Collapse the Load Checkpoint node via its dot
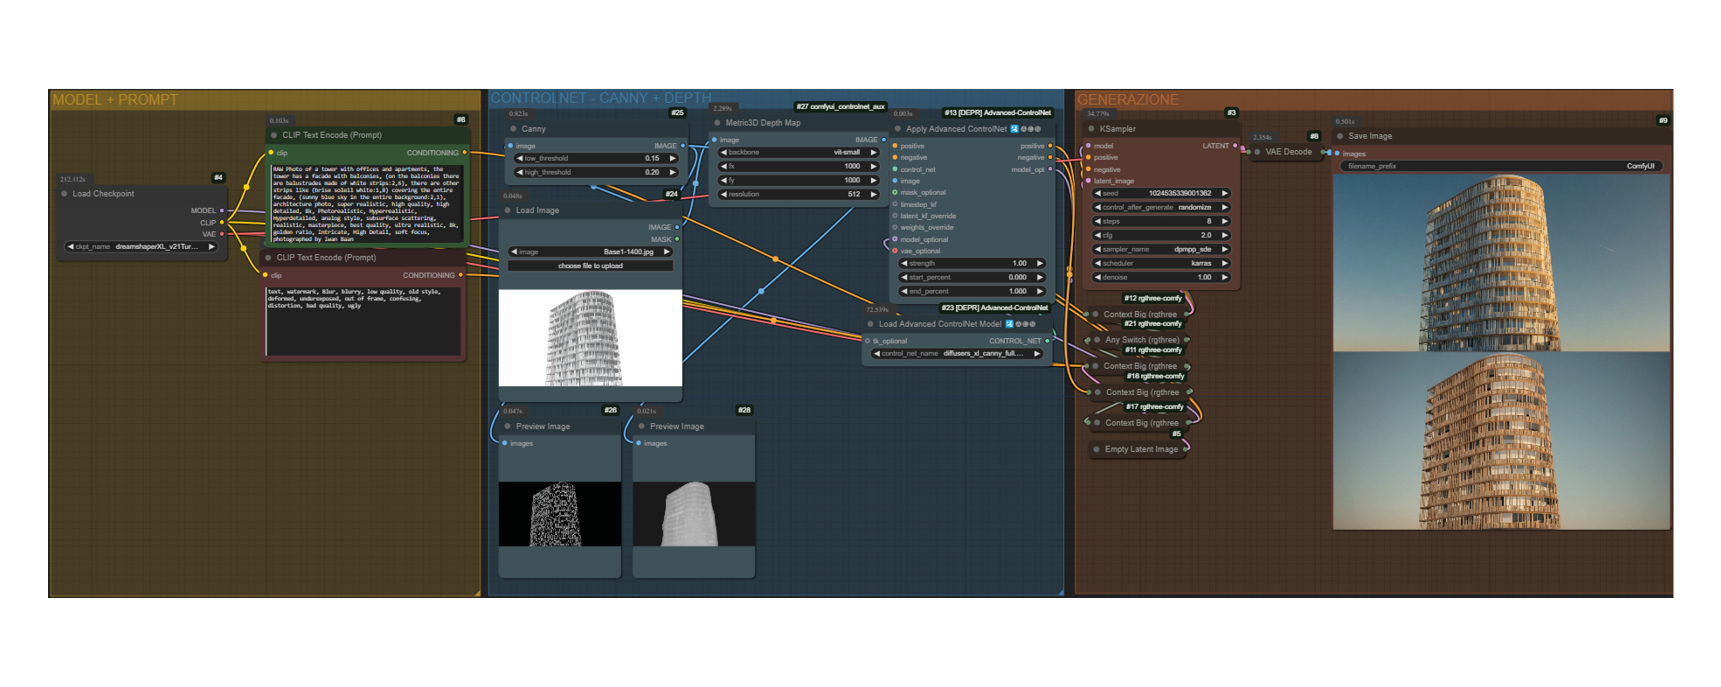Image resolution: width=1721 pixels, height=687 pixels. [x=65, y=194]
